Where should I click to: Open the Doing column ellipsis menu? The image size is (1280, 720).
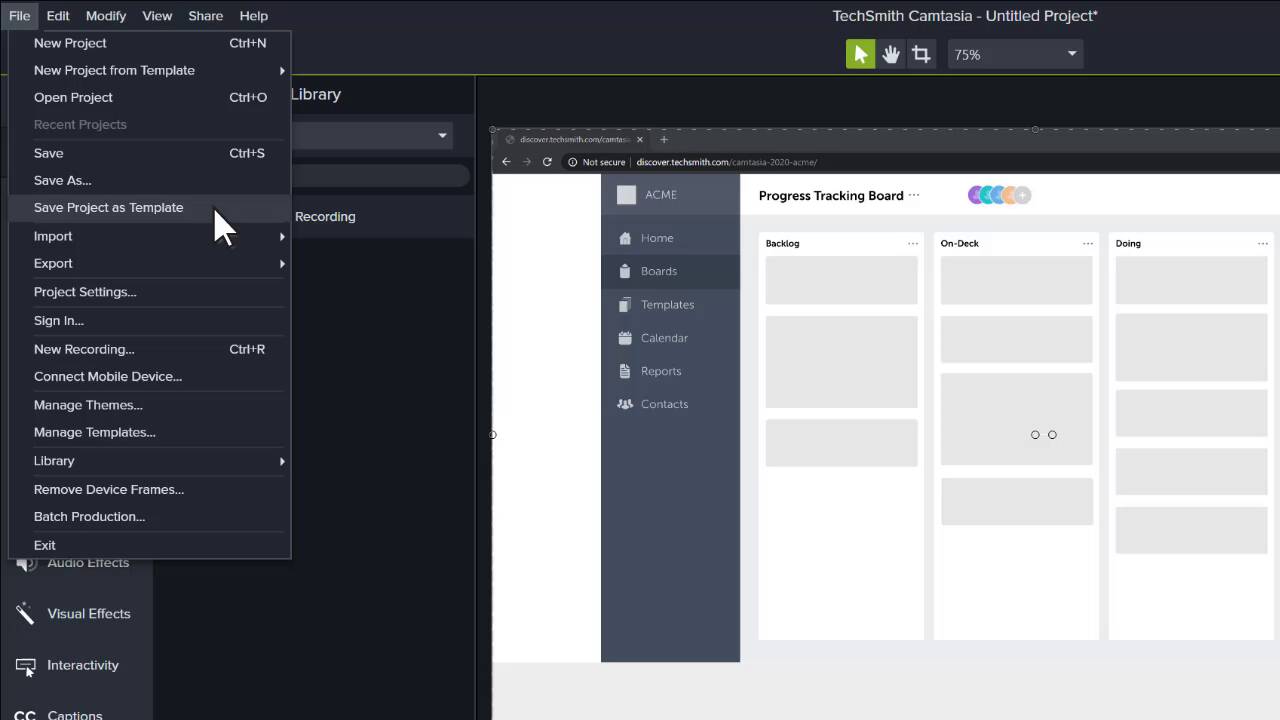[x=1263, y=244]
